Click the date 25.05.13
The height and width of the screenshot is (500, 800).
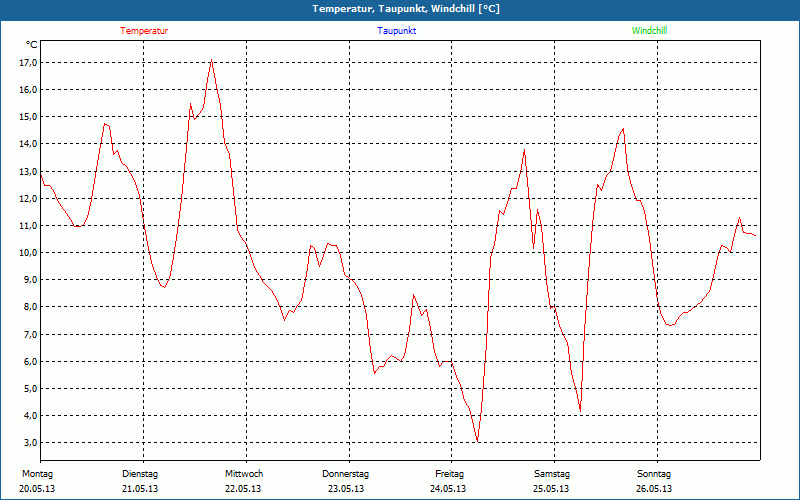pos(551,489)
